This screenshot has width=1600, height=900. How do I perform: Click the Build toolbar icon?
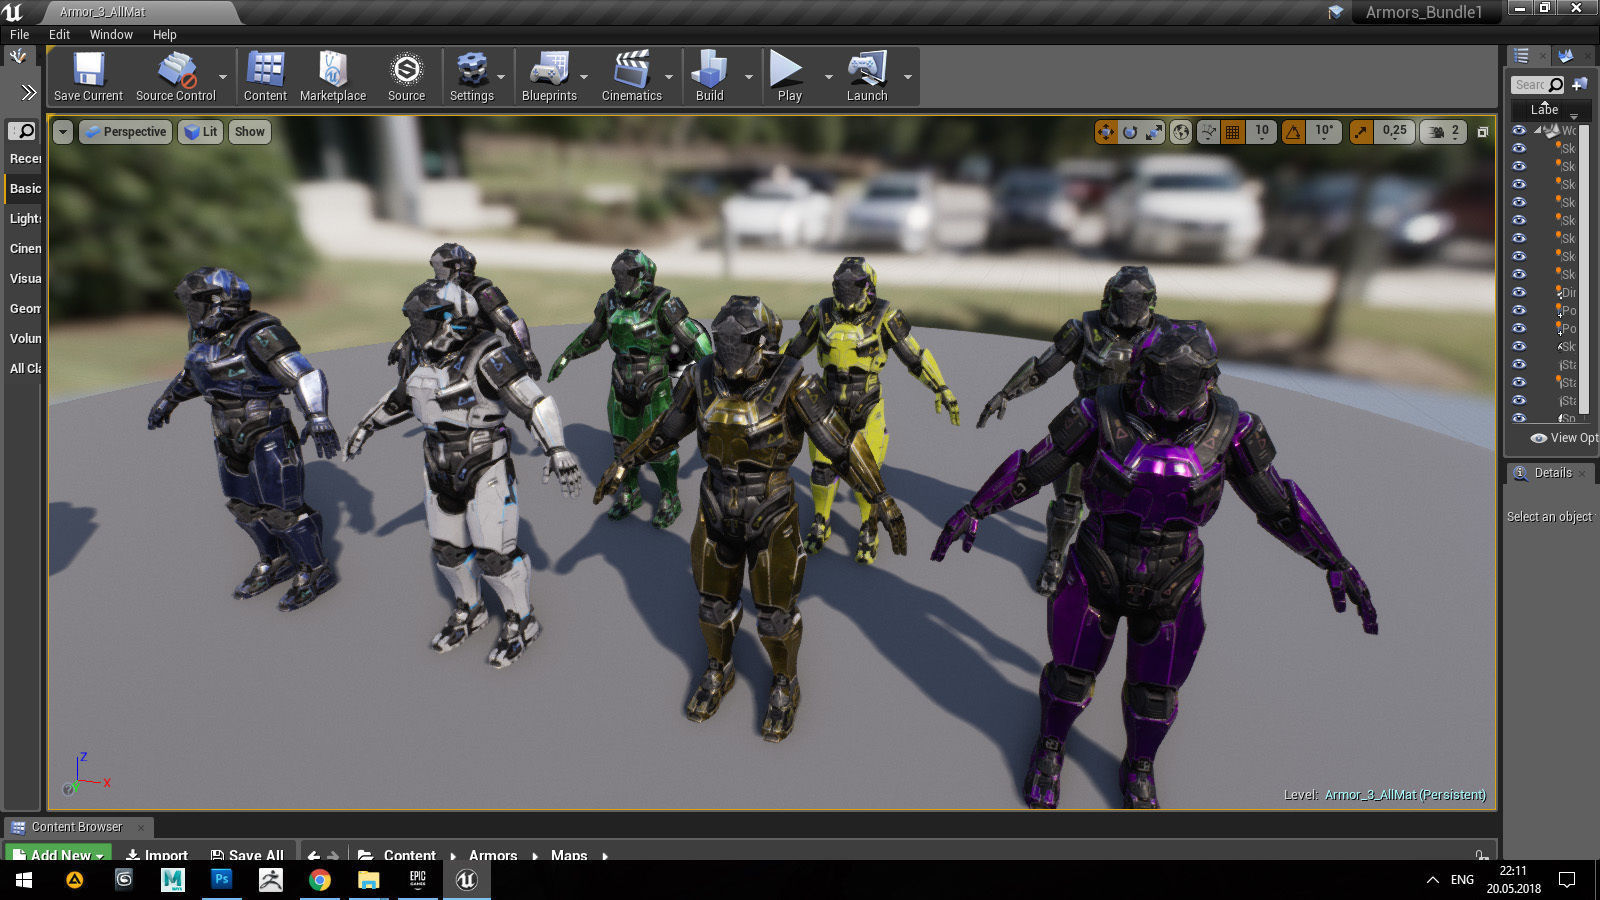point(709,70)
